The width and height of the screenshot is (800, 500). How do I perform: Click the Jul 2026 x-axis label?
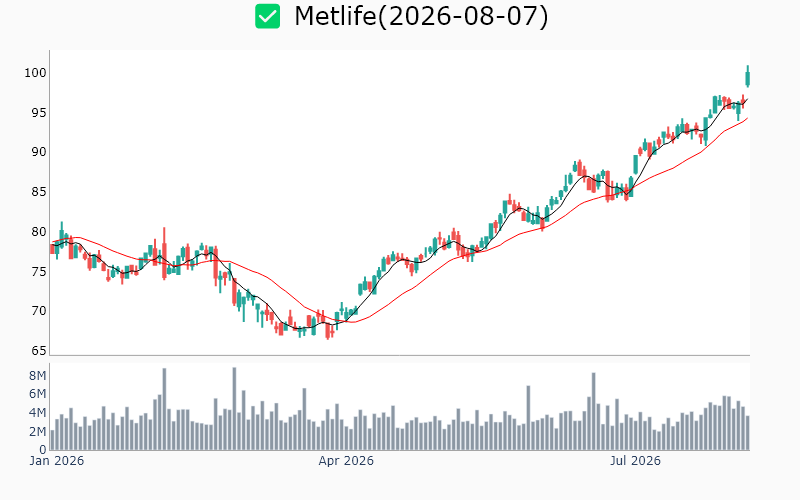(x=635, y=461)
